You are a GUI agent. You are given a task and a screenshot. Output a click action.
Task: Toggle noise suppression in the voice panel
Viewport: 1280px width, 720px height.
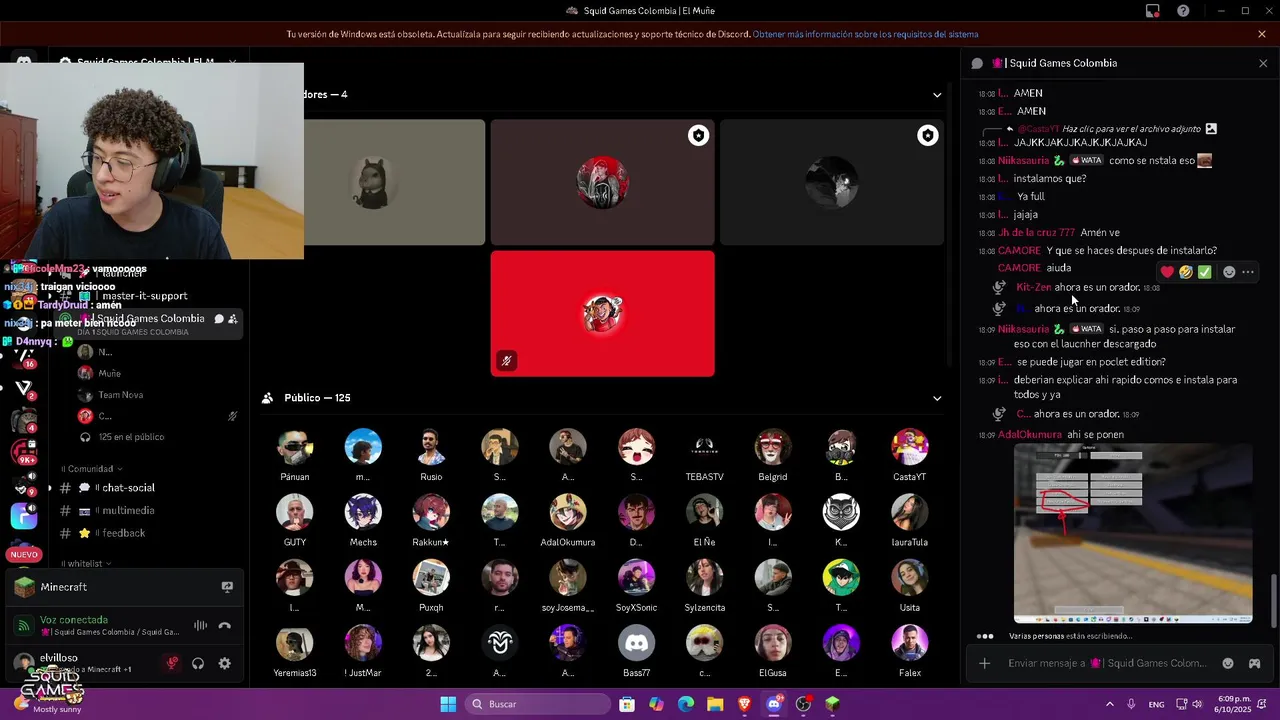(201, 626)
